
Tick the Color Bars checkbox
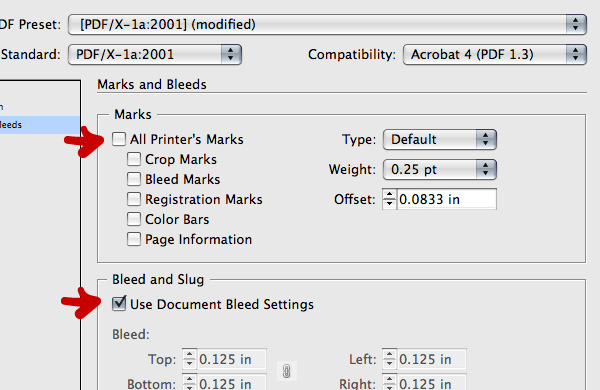pos(134,219)
